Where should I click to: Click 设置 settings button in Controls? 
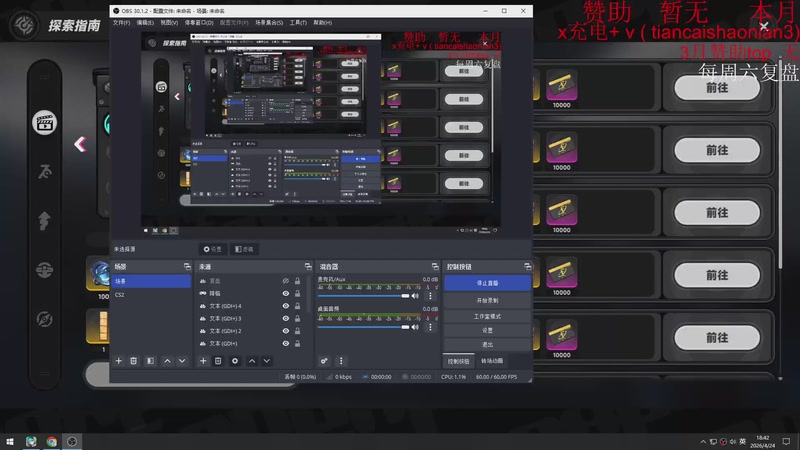(487, 331)
